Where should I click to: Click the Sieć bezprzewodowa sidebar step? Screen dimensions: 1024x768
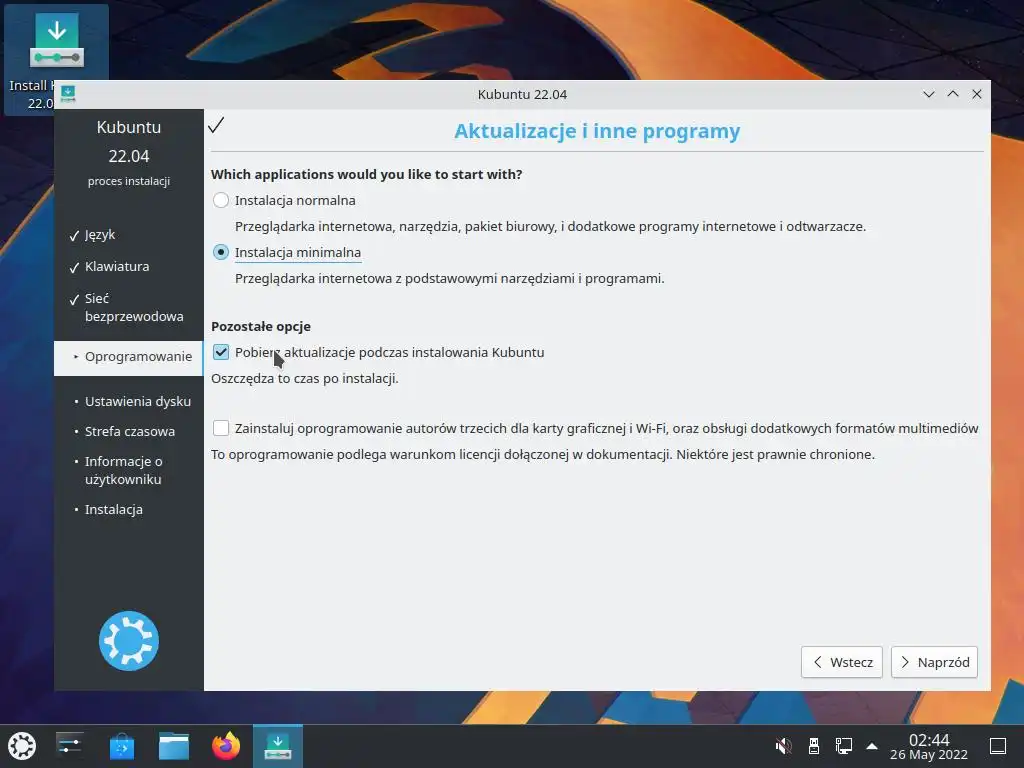(x=133, y=307)
